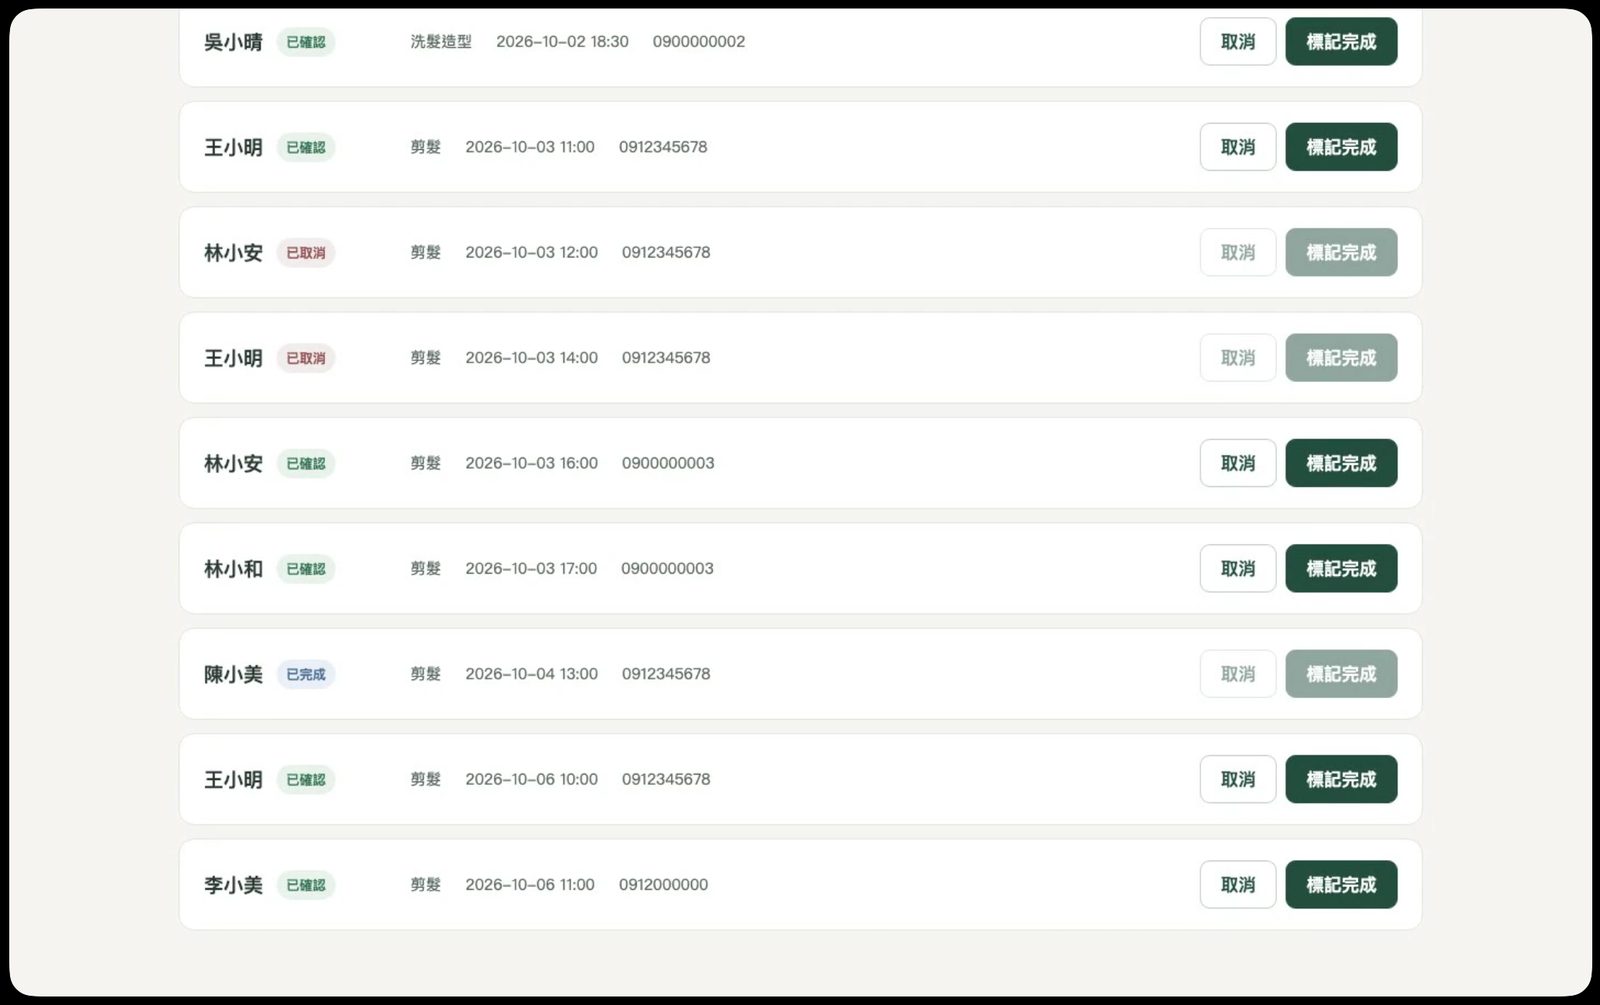Click 取消 on 林小安's 16:00 booking
Viewport: 1600px width, 1005px height.
(x=1237, y=463)
